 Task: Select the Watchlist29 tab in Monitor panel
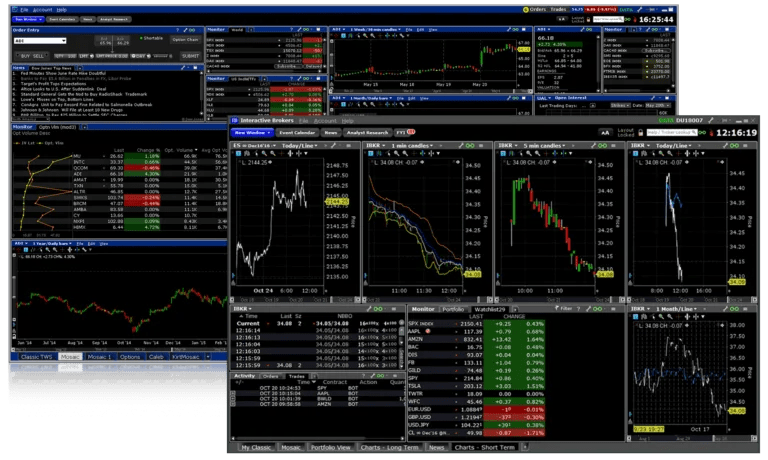[x=489, y=309]
